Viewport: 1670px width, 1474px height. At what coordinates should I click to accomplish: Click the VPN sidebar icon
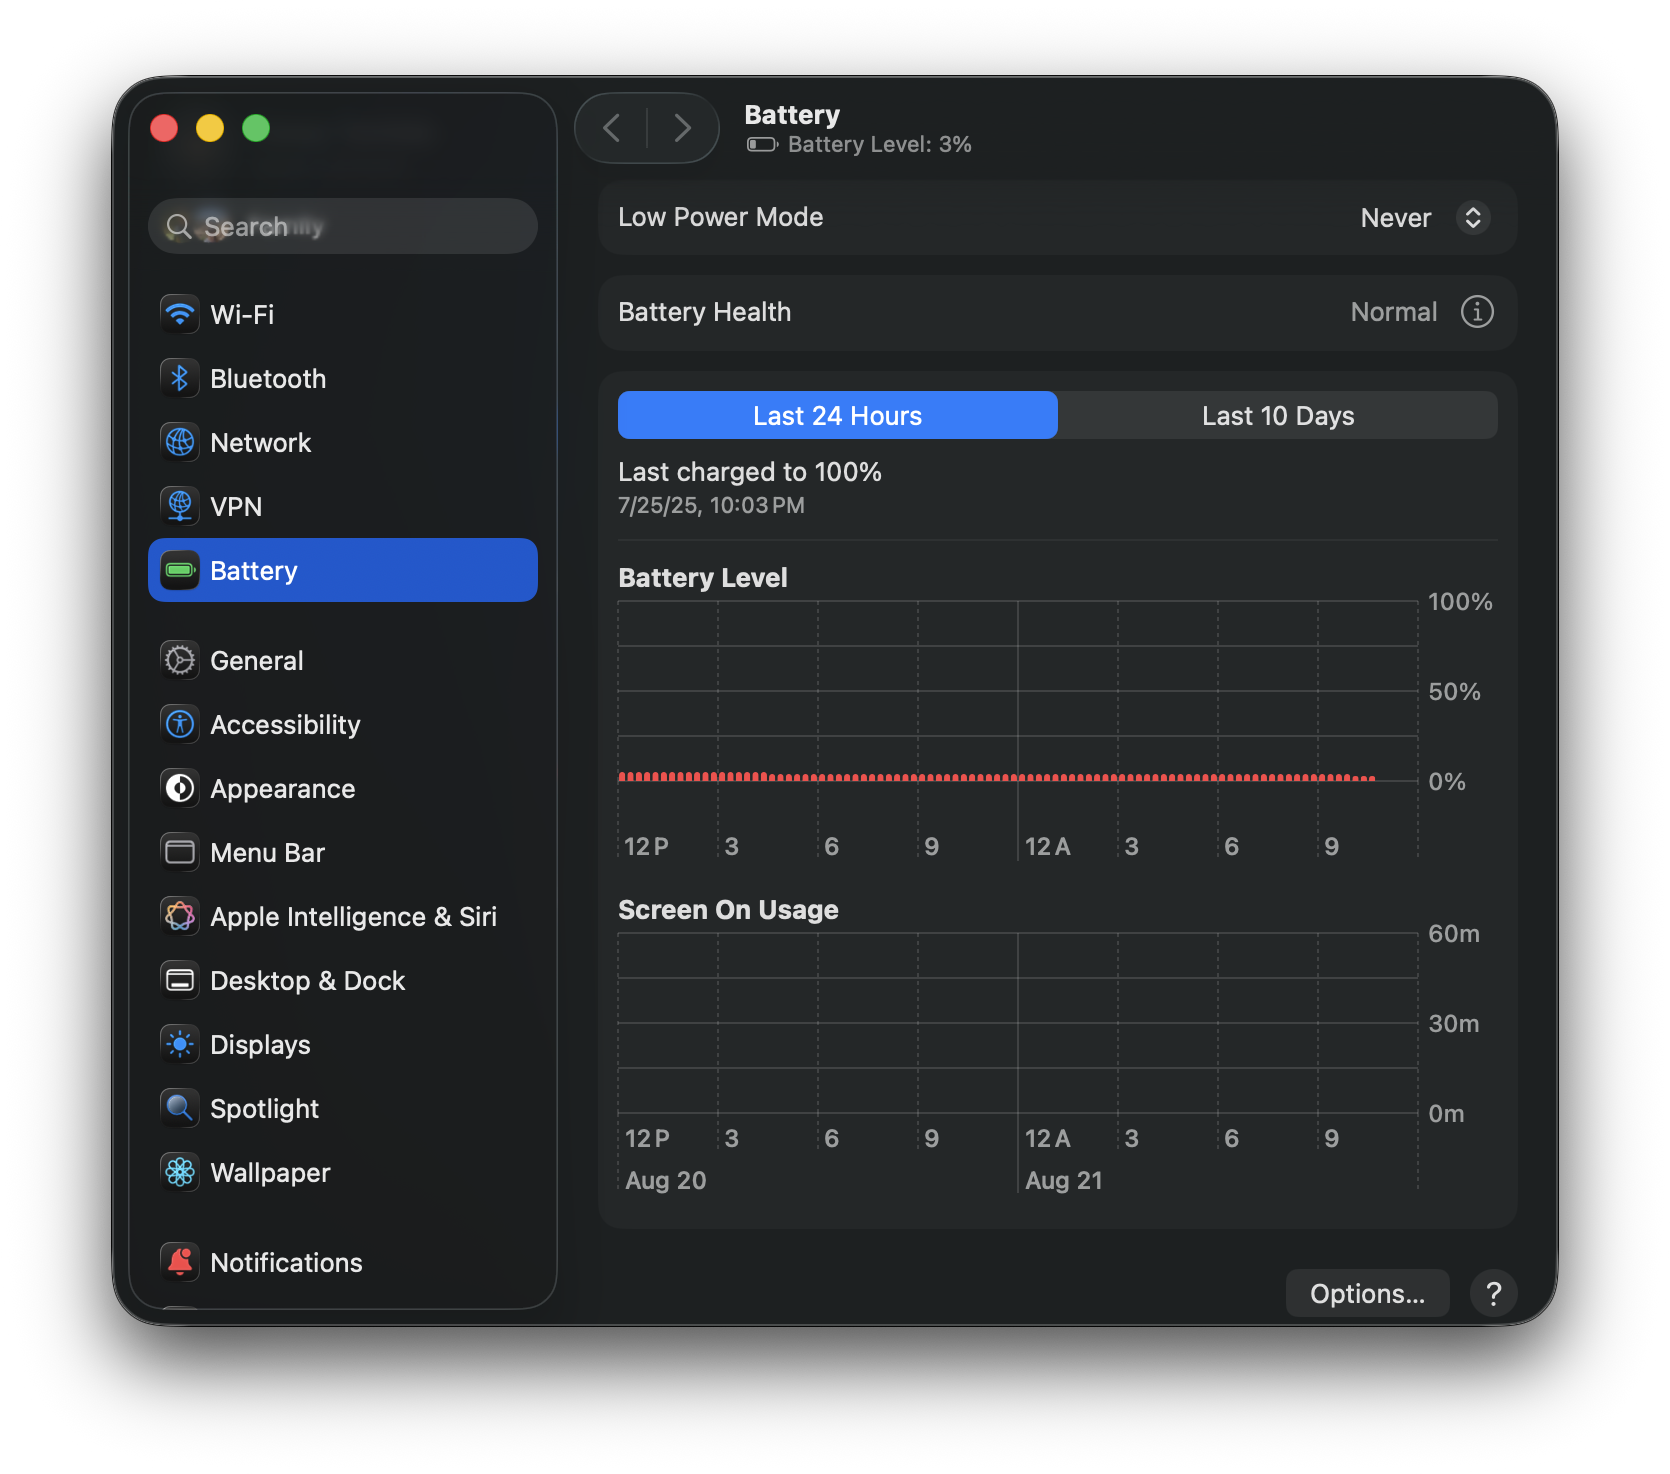pyautogui.click(x=180, y=506)
